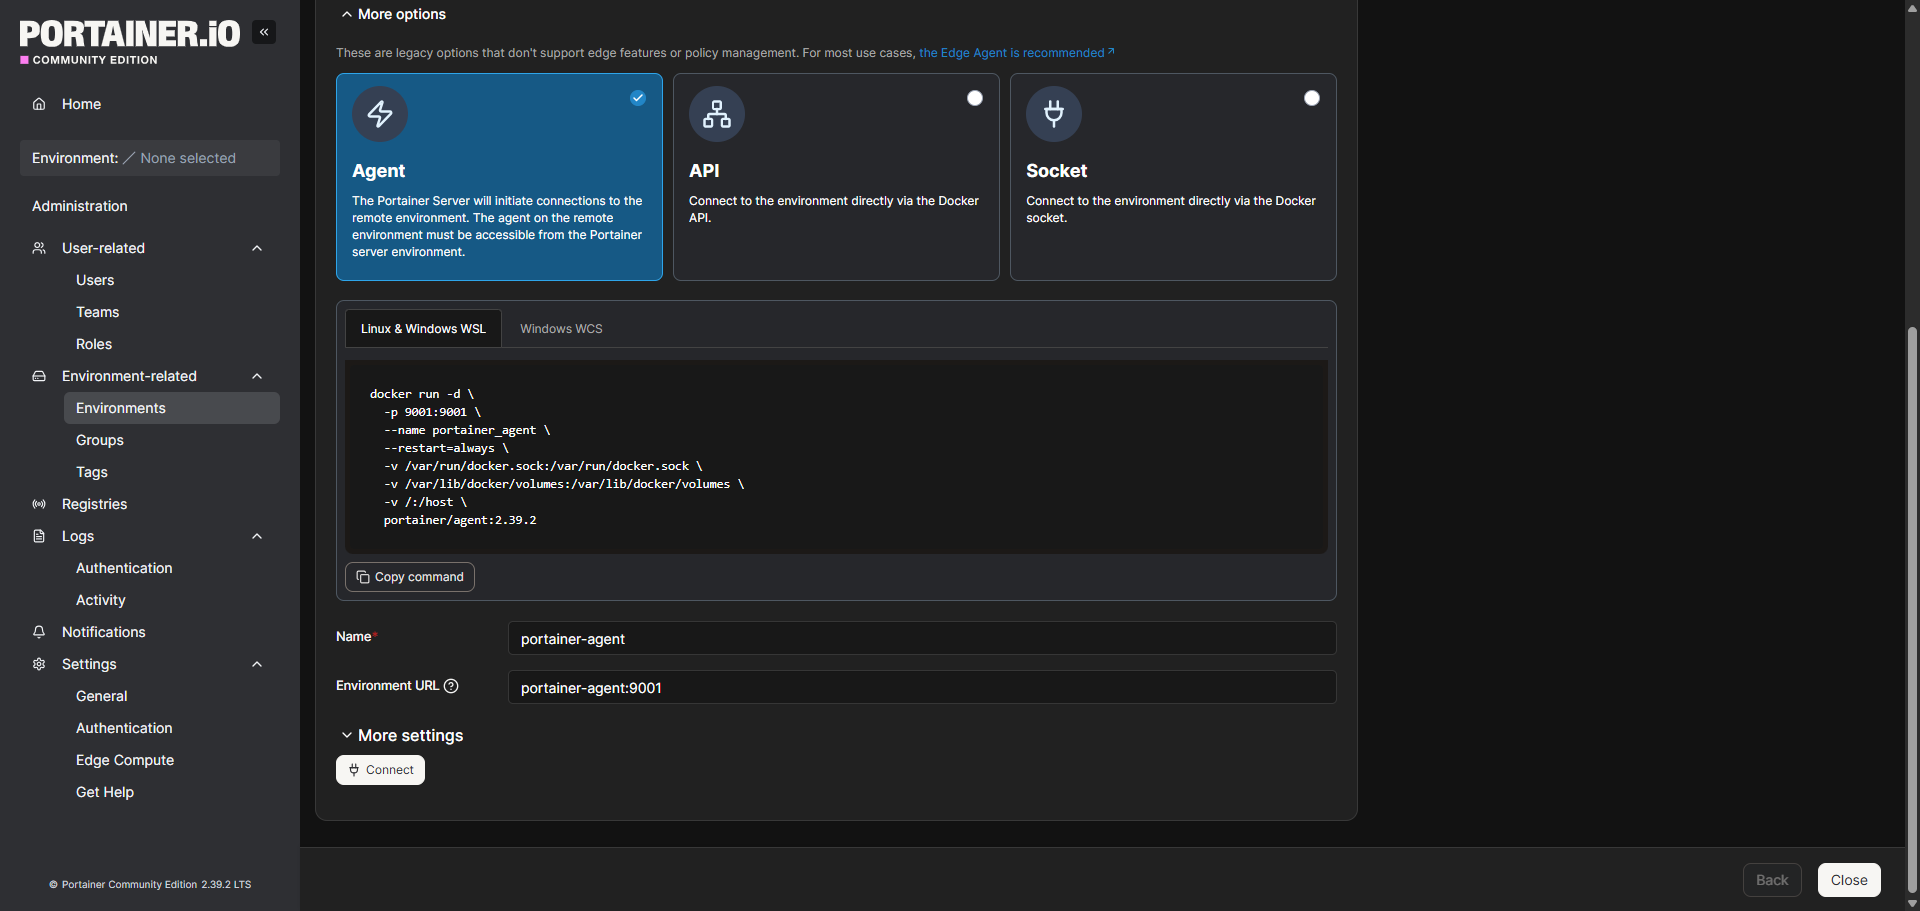
Task: Click the Back button
Action: click(x=1772, y=880)
